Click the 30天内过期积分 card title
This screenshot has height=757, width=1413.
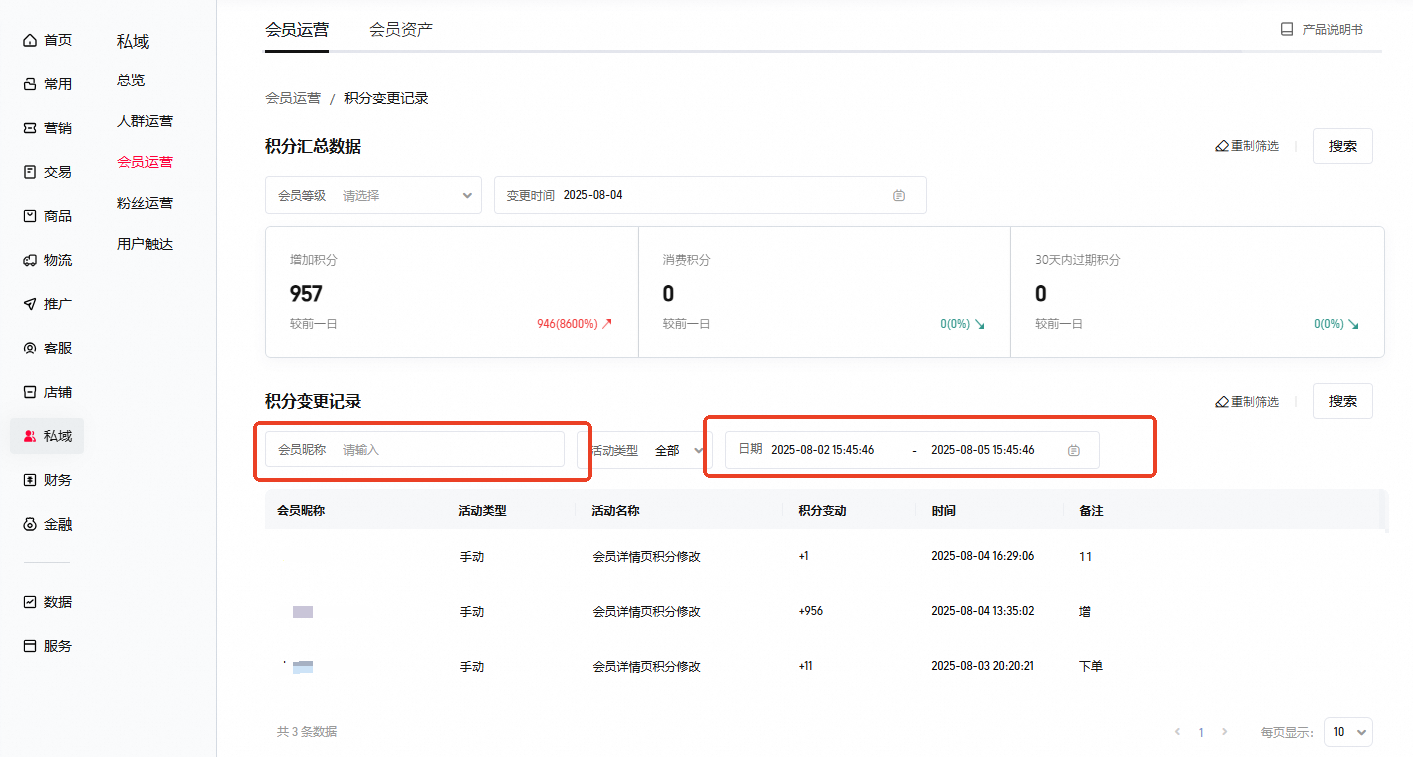(1078, 260)
